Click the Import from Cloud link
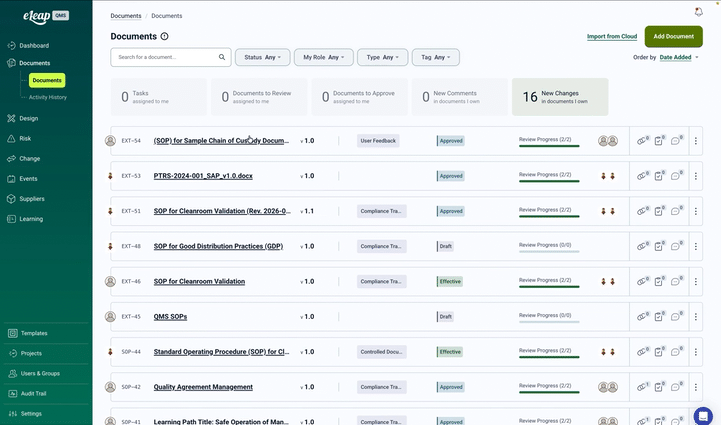The height and width of the screenshot is (425, 721). click(x=612, y=36)
